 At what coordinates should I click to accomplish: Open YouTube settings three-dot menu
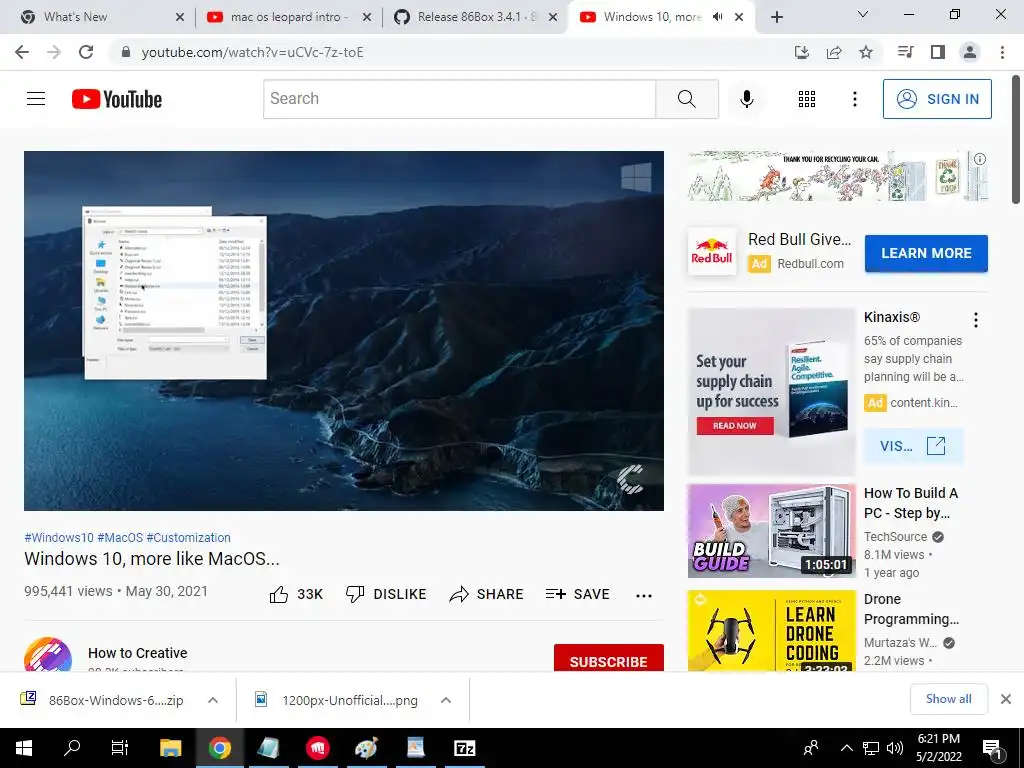[x=854, y=99]
